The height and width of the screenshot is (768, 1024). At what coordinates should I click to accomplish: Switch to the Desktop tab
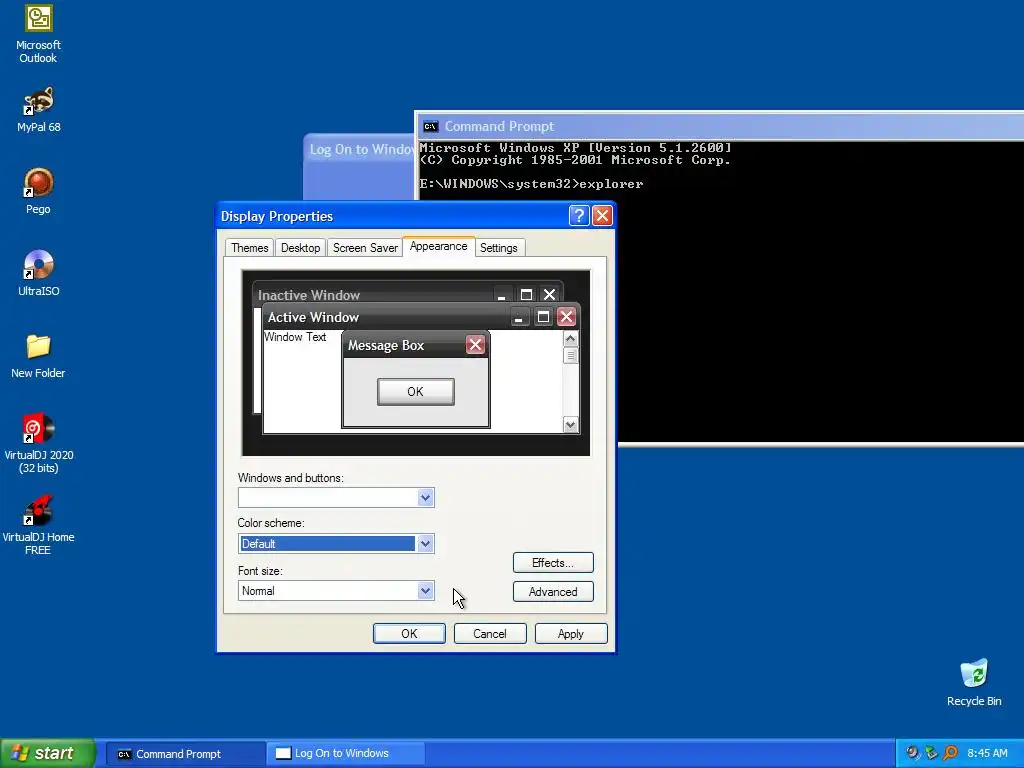[300, 248]
